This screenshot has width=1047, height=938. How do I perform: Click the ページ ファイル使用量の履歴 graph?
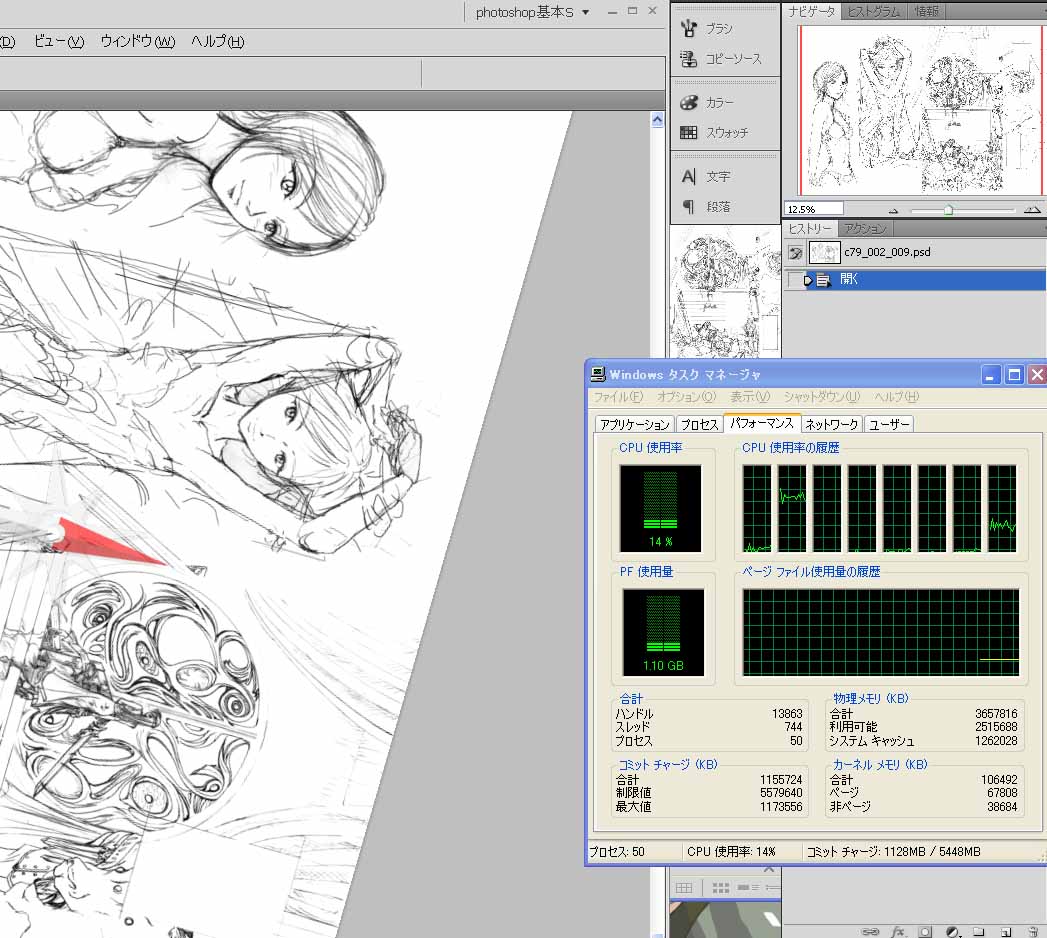pyautogui.click(x=881, y=632)
